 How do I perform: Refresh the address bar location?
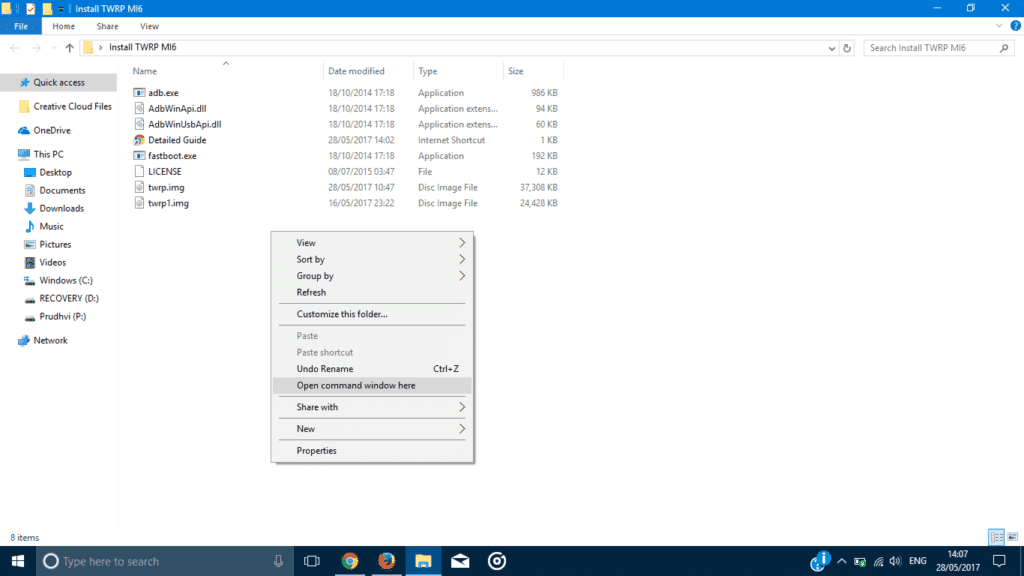[847, 48]
